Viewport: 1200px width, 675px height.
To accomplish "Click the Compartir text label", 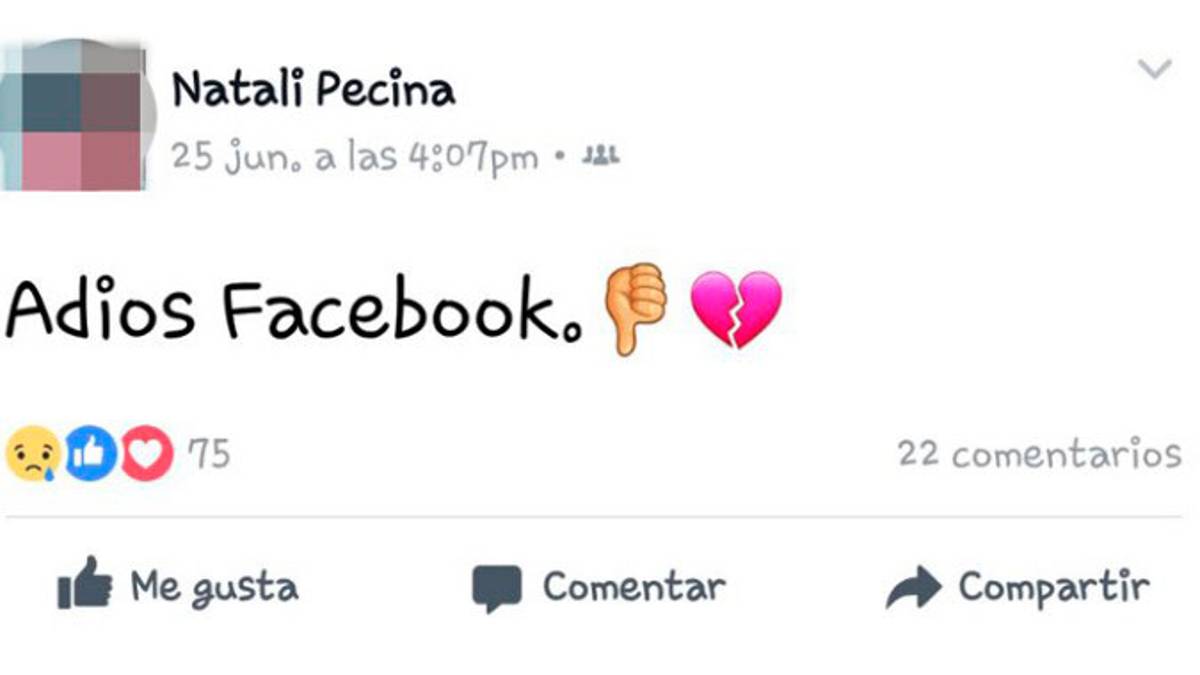I will [x=1054, y=588].
